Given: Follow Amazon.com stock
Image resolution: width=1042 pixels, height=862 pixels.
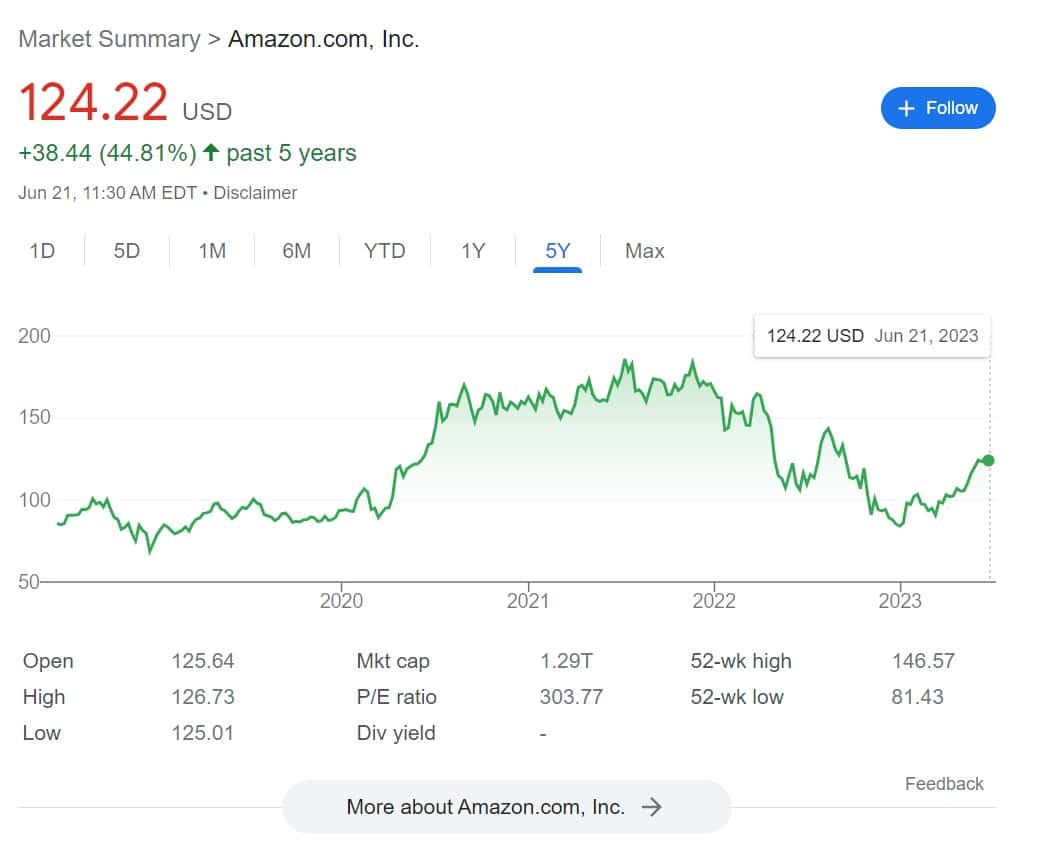Looking at the screenshot, I should pos(938,108).
